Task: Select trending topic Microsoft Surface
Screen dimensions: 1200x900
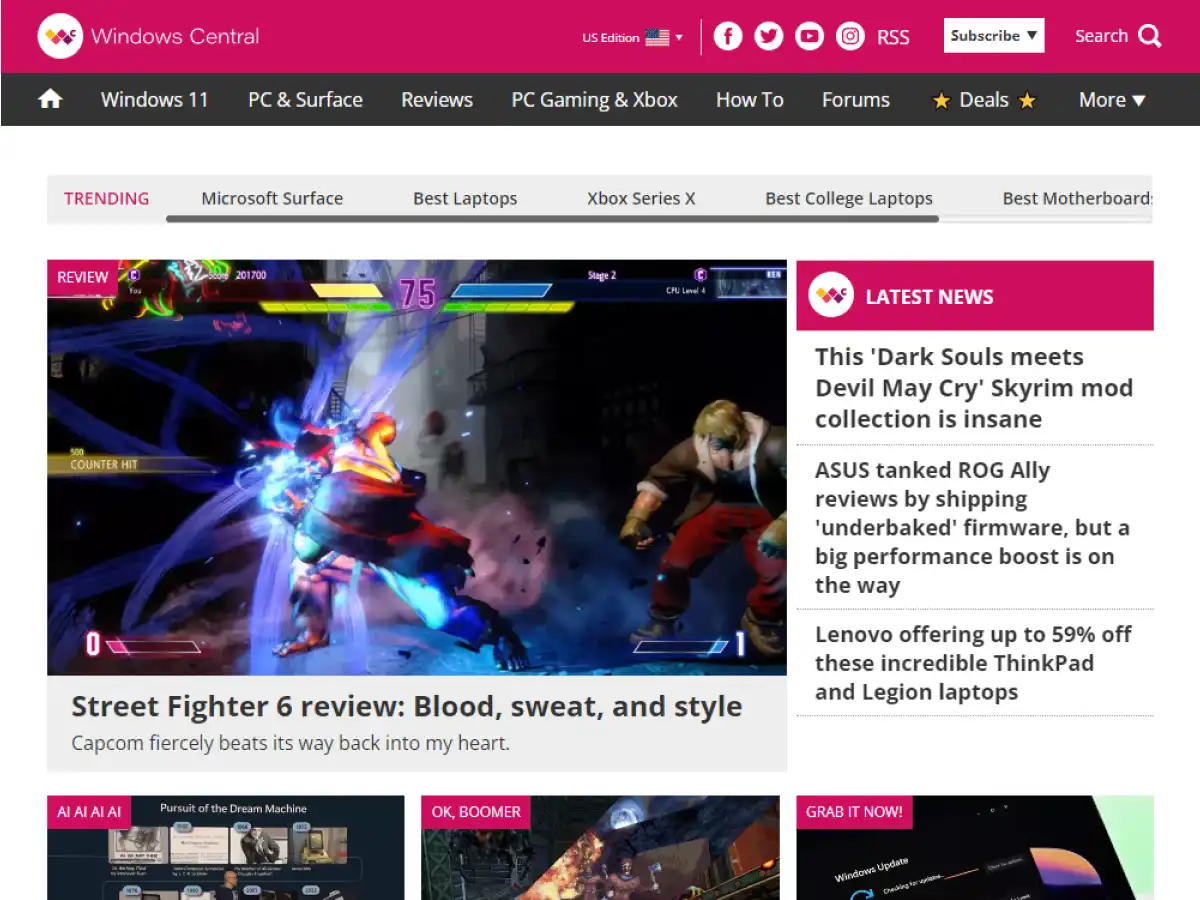Action: tap(272, 198)
